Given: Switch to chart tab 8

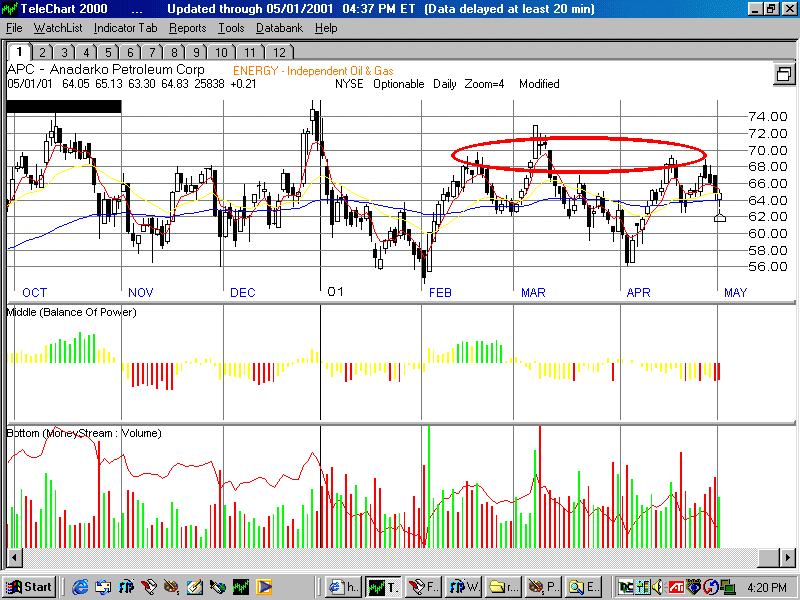Looking at the screenshot, I should click(174, 53).
